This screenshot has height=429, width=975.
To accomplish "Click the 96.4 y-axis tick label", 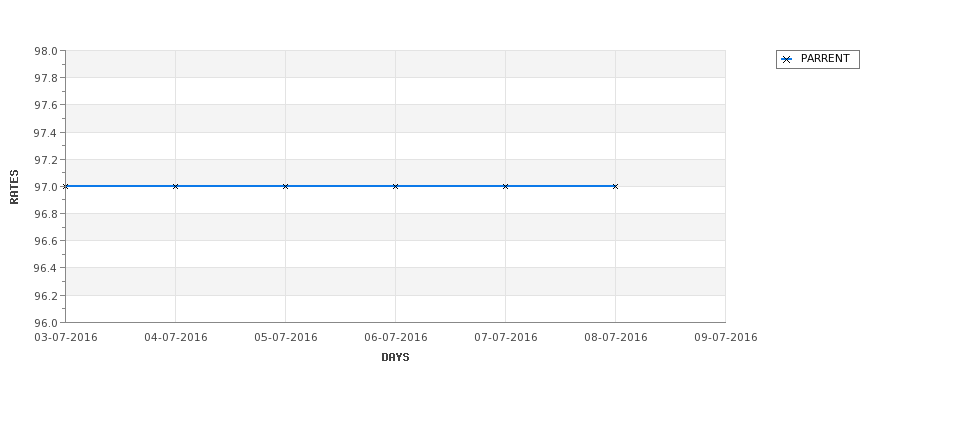I will click(x=45, y=269).
